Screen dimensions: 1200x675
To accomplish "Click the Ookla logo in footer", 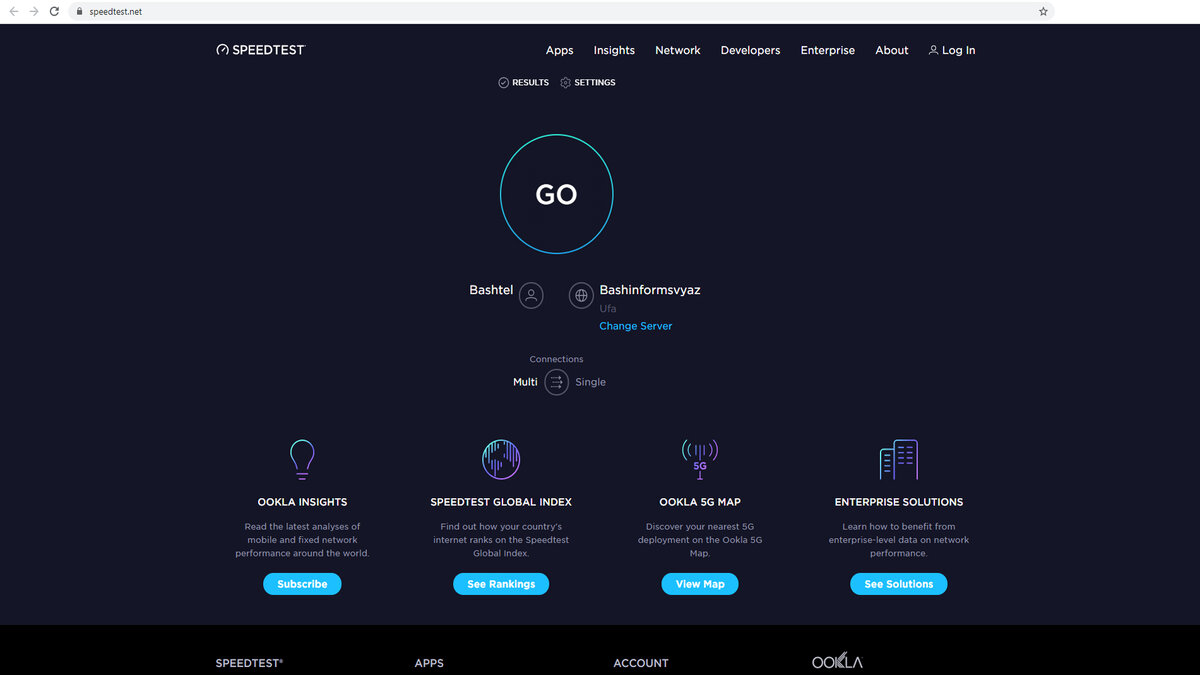I will pos(837,662).
